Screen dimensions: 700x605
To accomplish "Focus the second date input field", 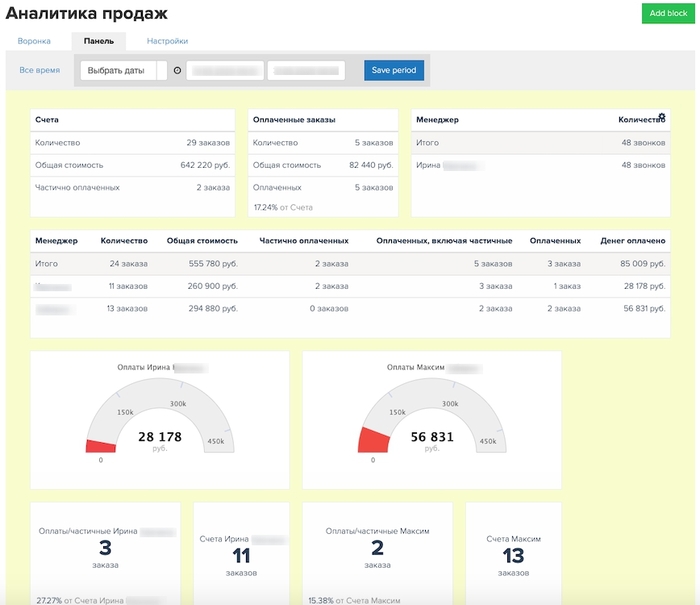I will coord(305,71).
